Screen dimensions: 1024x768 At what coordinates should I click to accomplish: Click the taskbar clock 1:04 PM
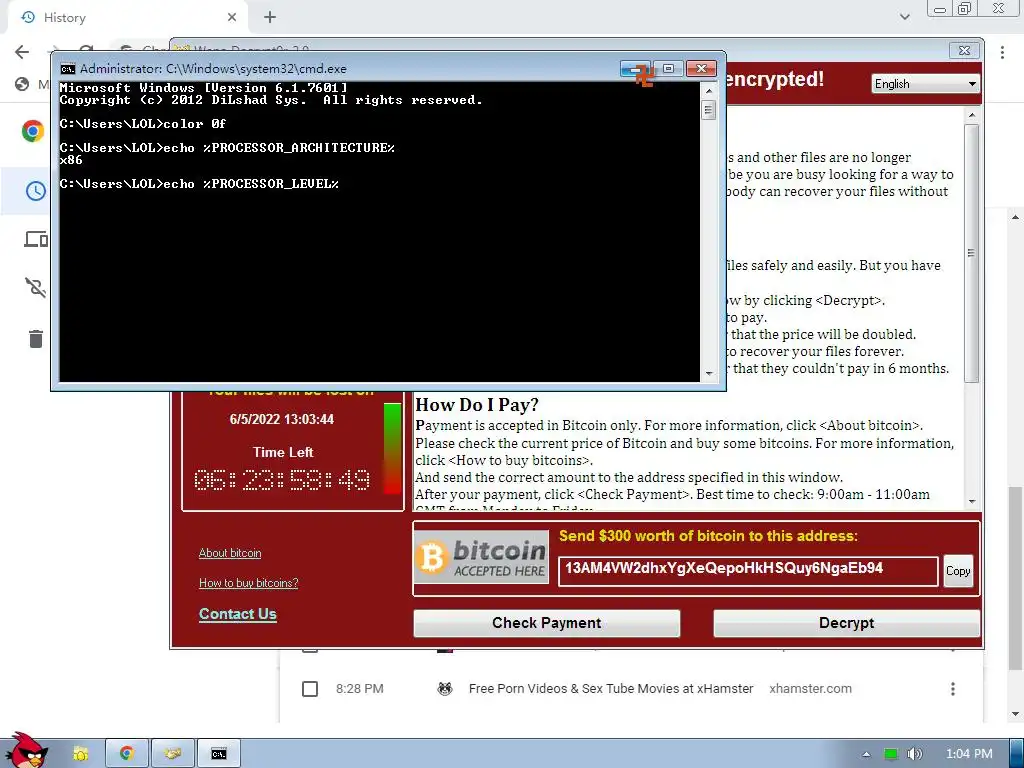pyautogui.click(x=969, y=754)
